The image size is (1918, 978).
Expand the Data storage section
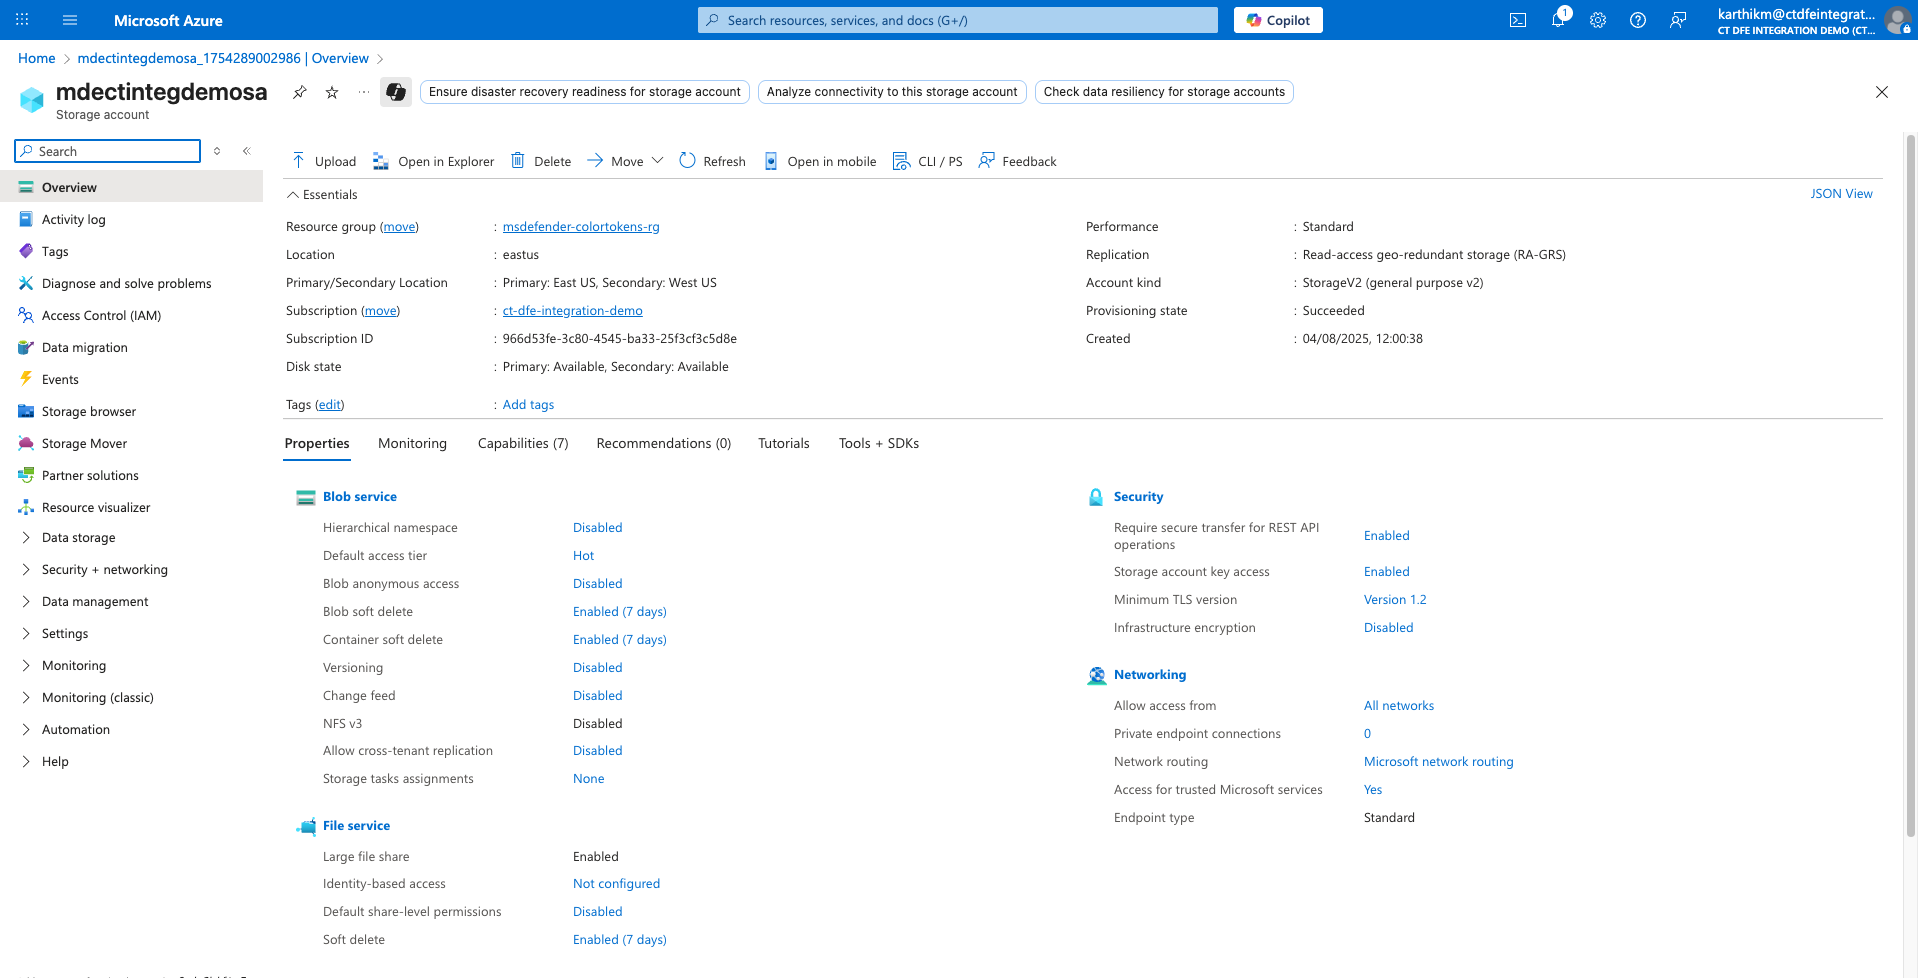coord(78,538)
